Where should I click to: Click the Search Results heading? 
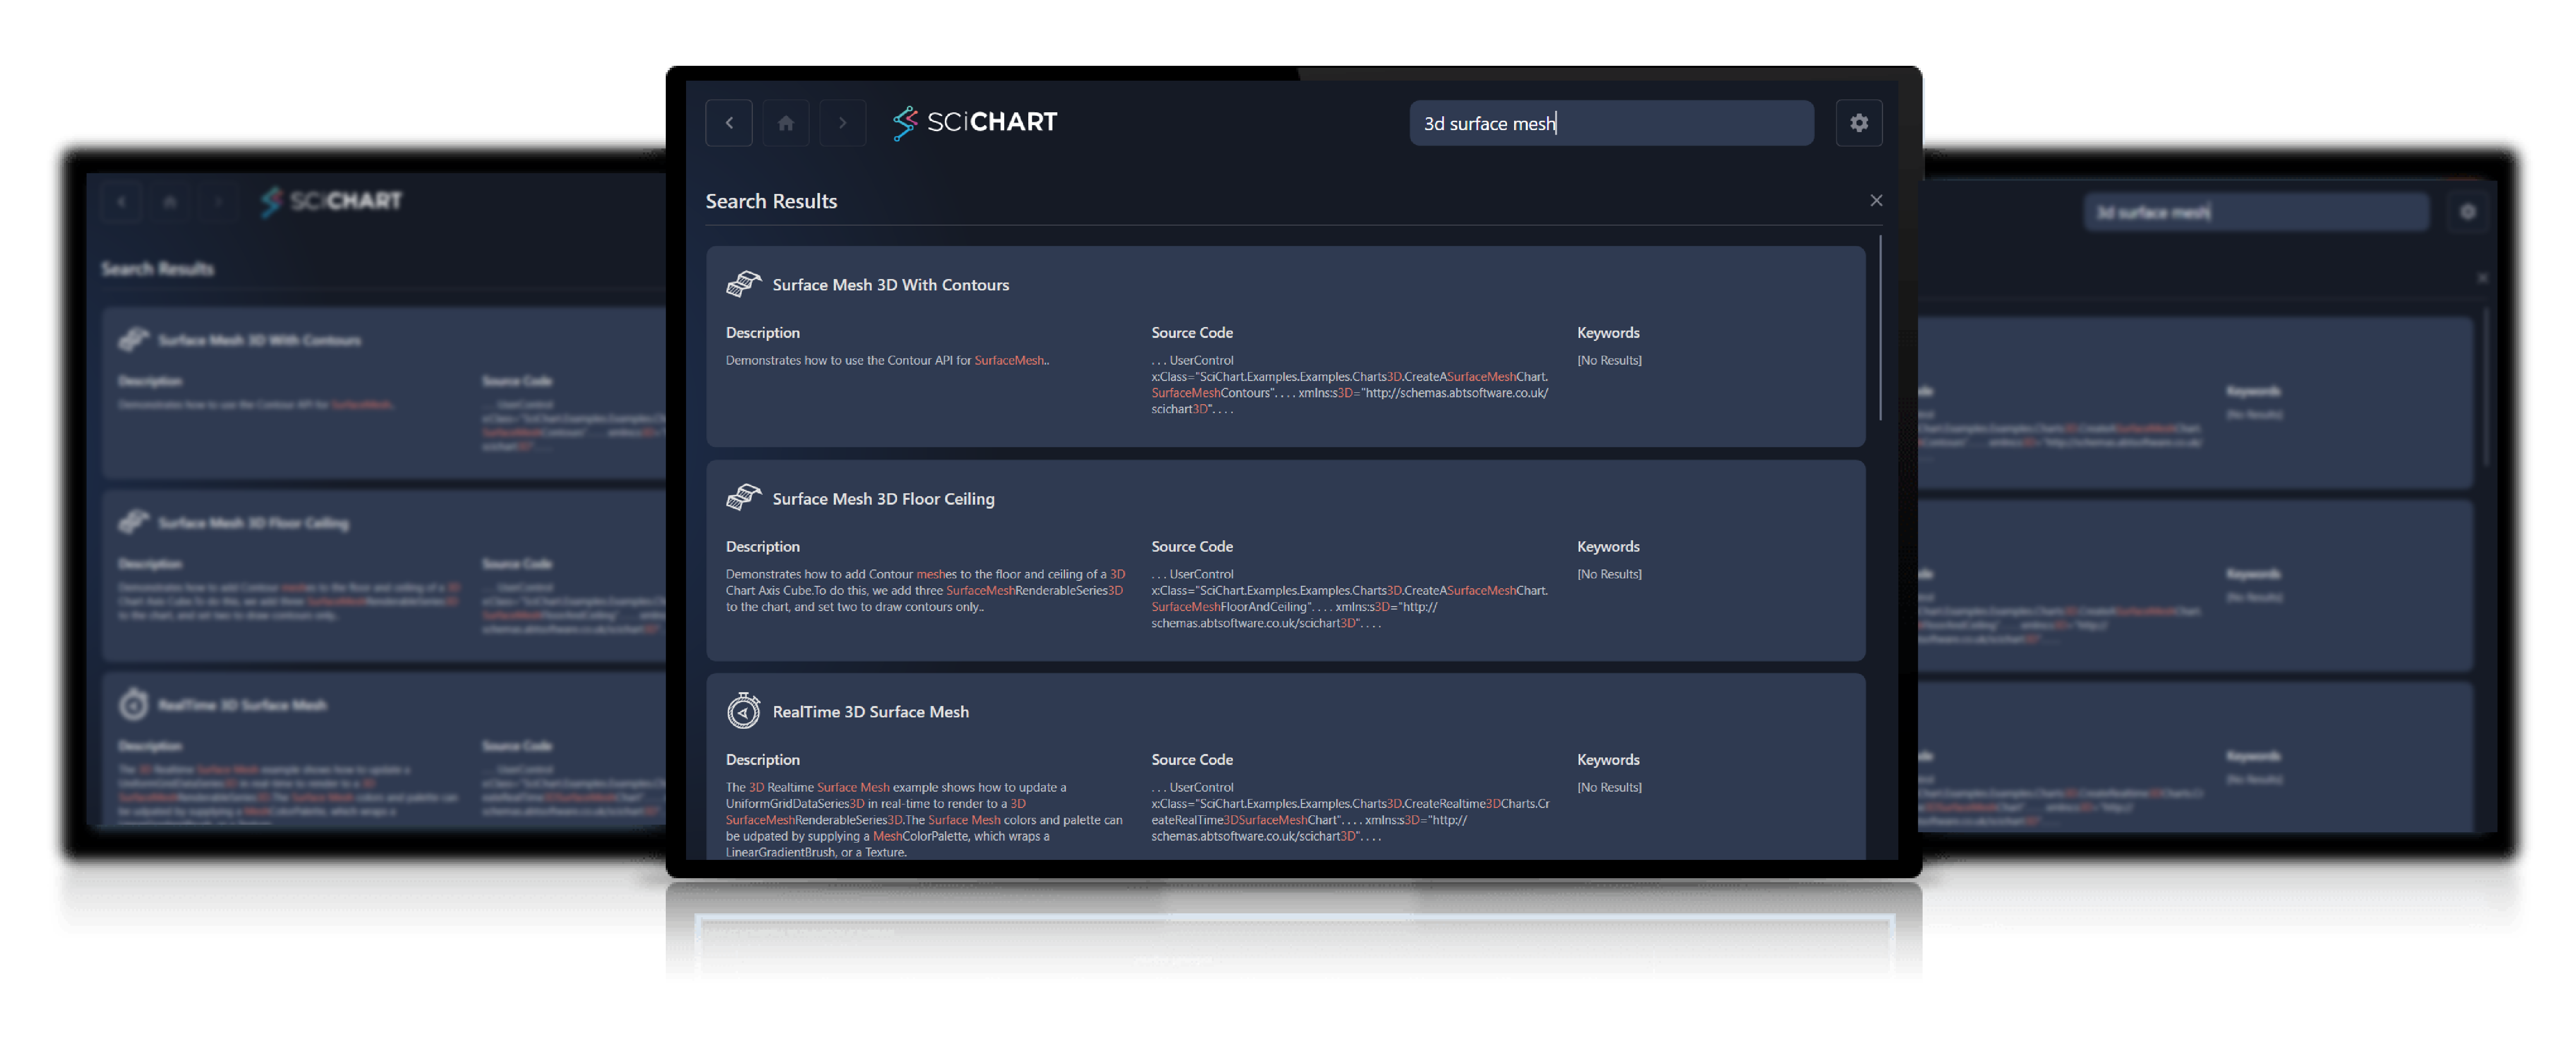(771, 201)
